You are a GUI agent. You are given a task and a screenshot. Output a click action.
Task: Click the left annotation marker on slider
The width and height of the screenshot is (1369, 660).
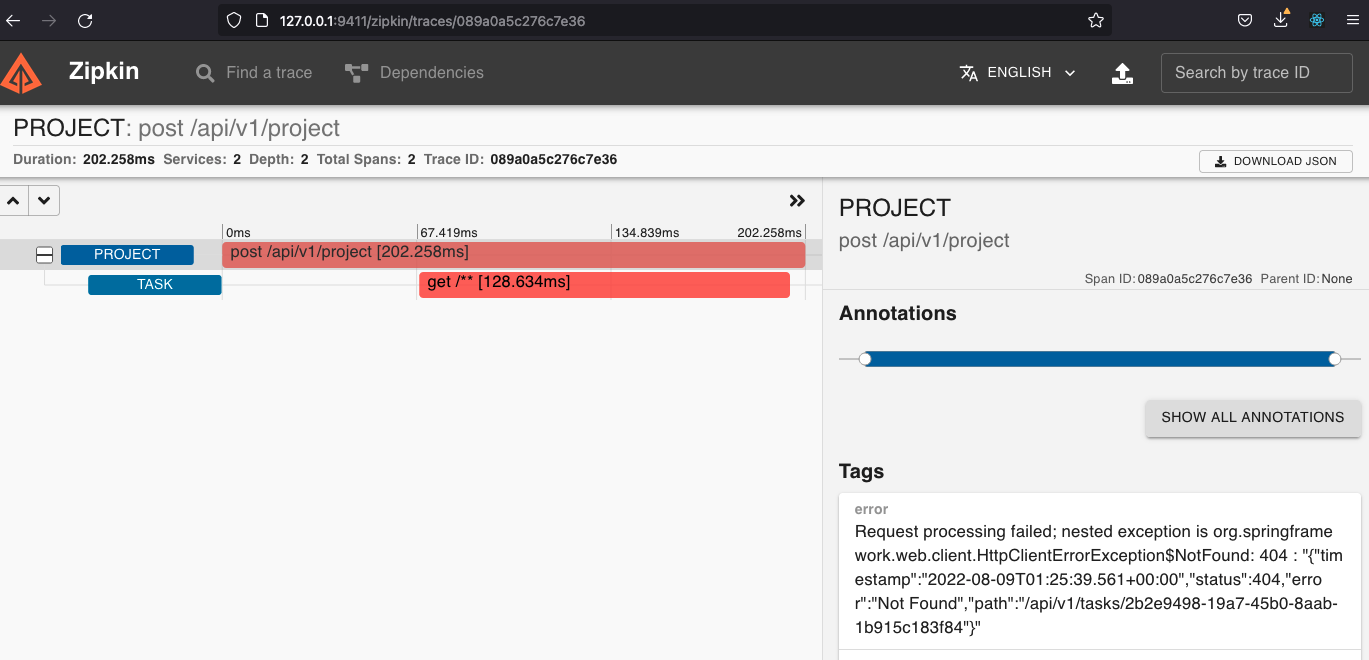click(x=865, y=359)
